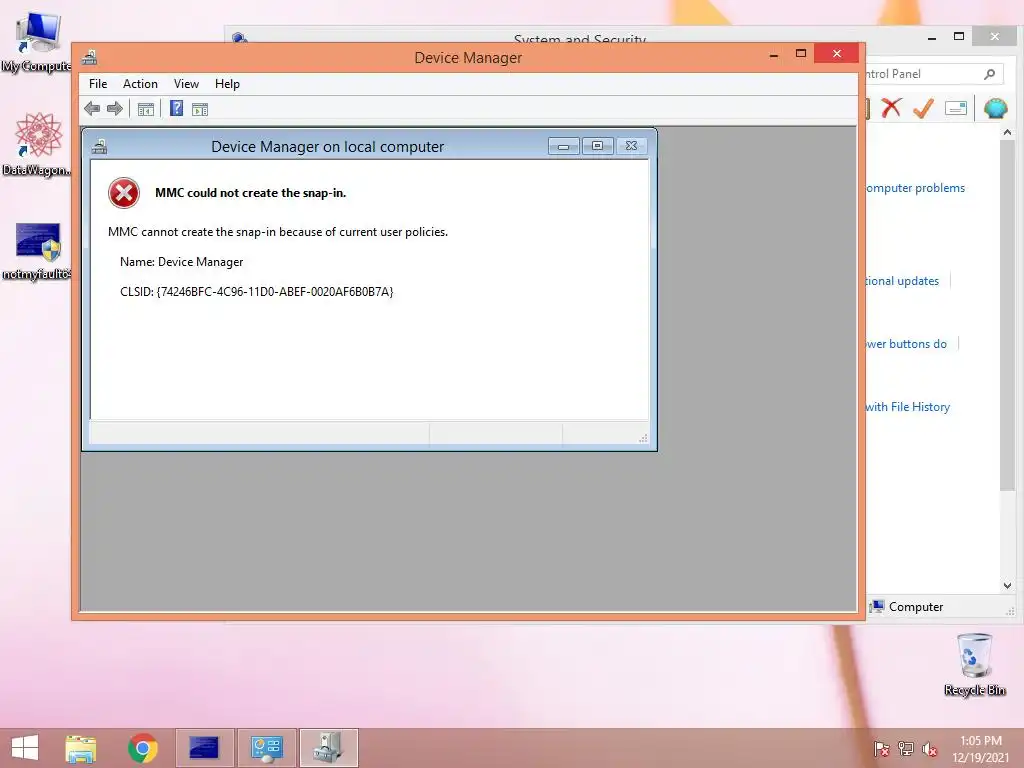Close the outer Device Manager window
Viewport: 1024px width, 768px height.
pyautogui.click(x=837, y=54)
